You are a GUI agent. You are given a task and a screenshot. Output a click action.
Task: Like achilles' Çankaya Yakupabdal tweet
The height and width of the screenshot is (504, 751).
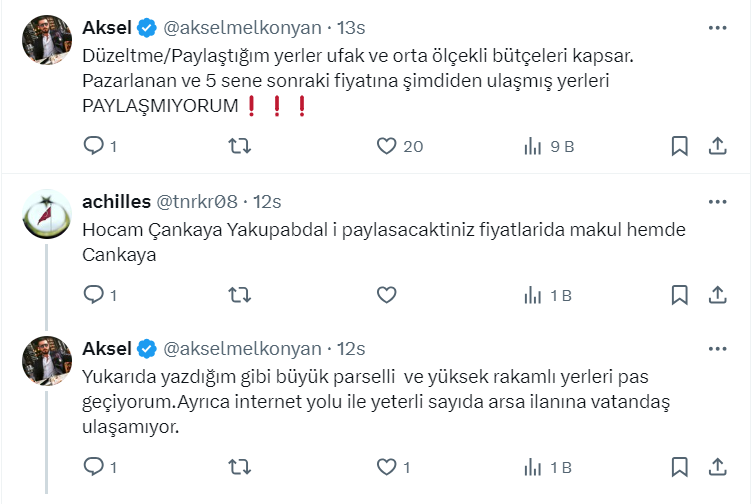(x=388, y=295)
